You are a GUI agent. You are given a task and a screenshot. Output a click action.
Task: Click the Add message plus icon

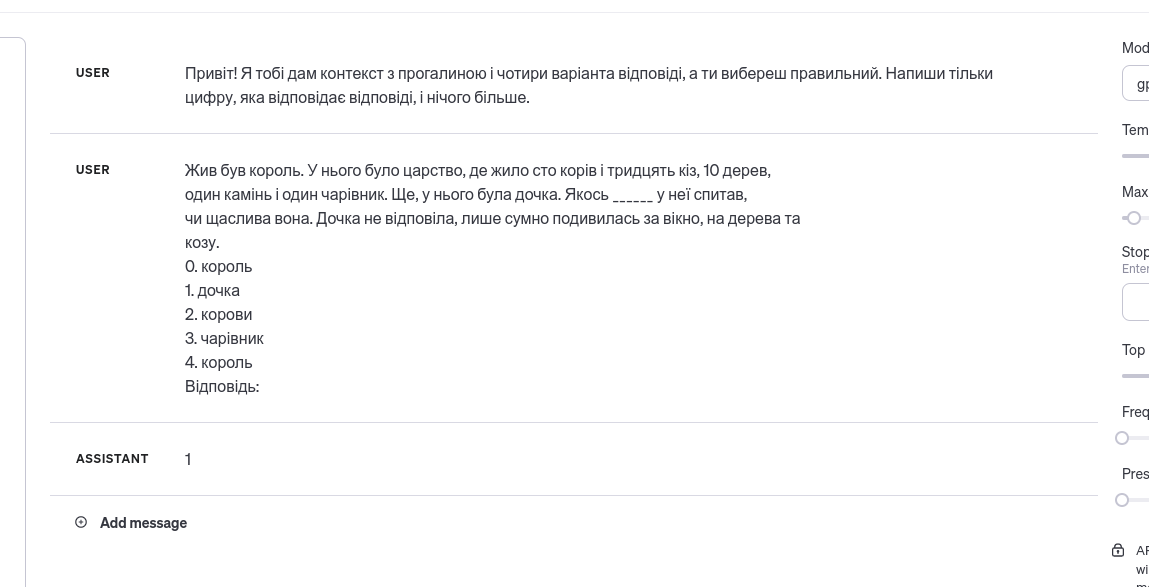click(81, 522)
